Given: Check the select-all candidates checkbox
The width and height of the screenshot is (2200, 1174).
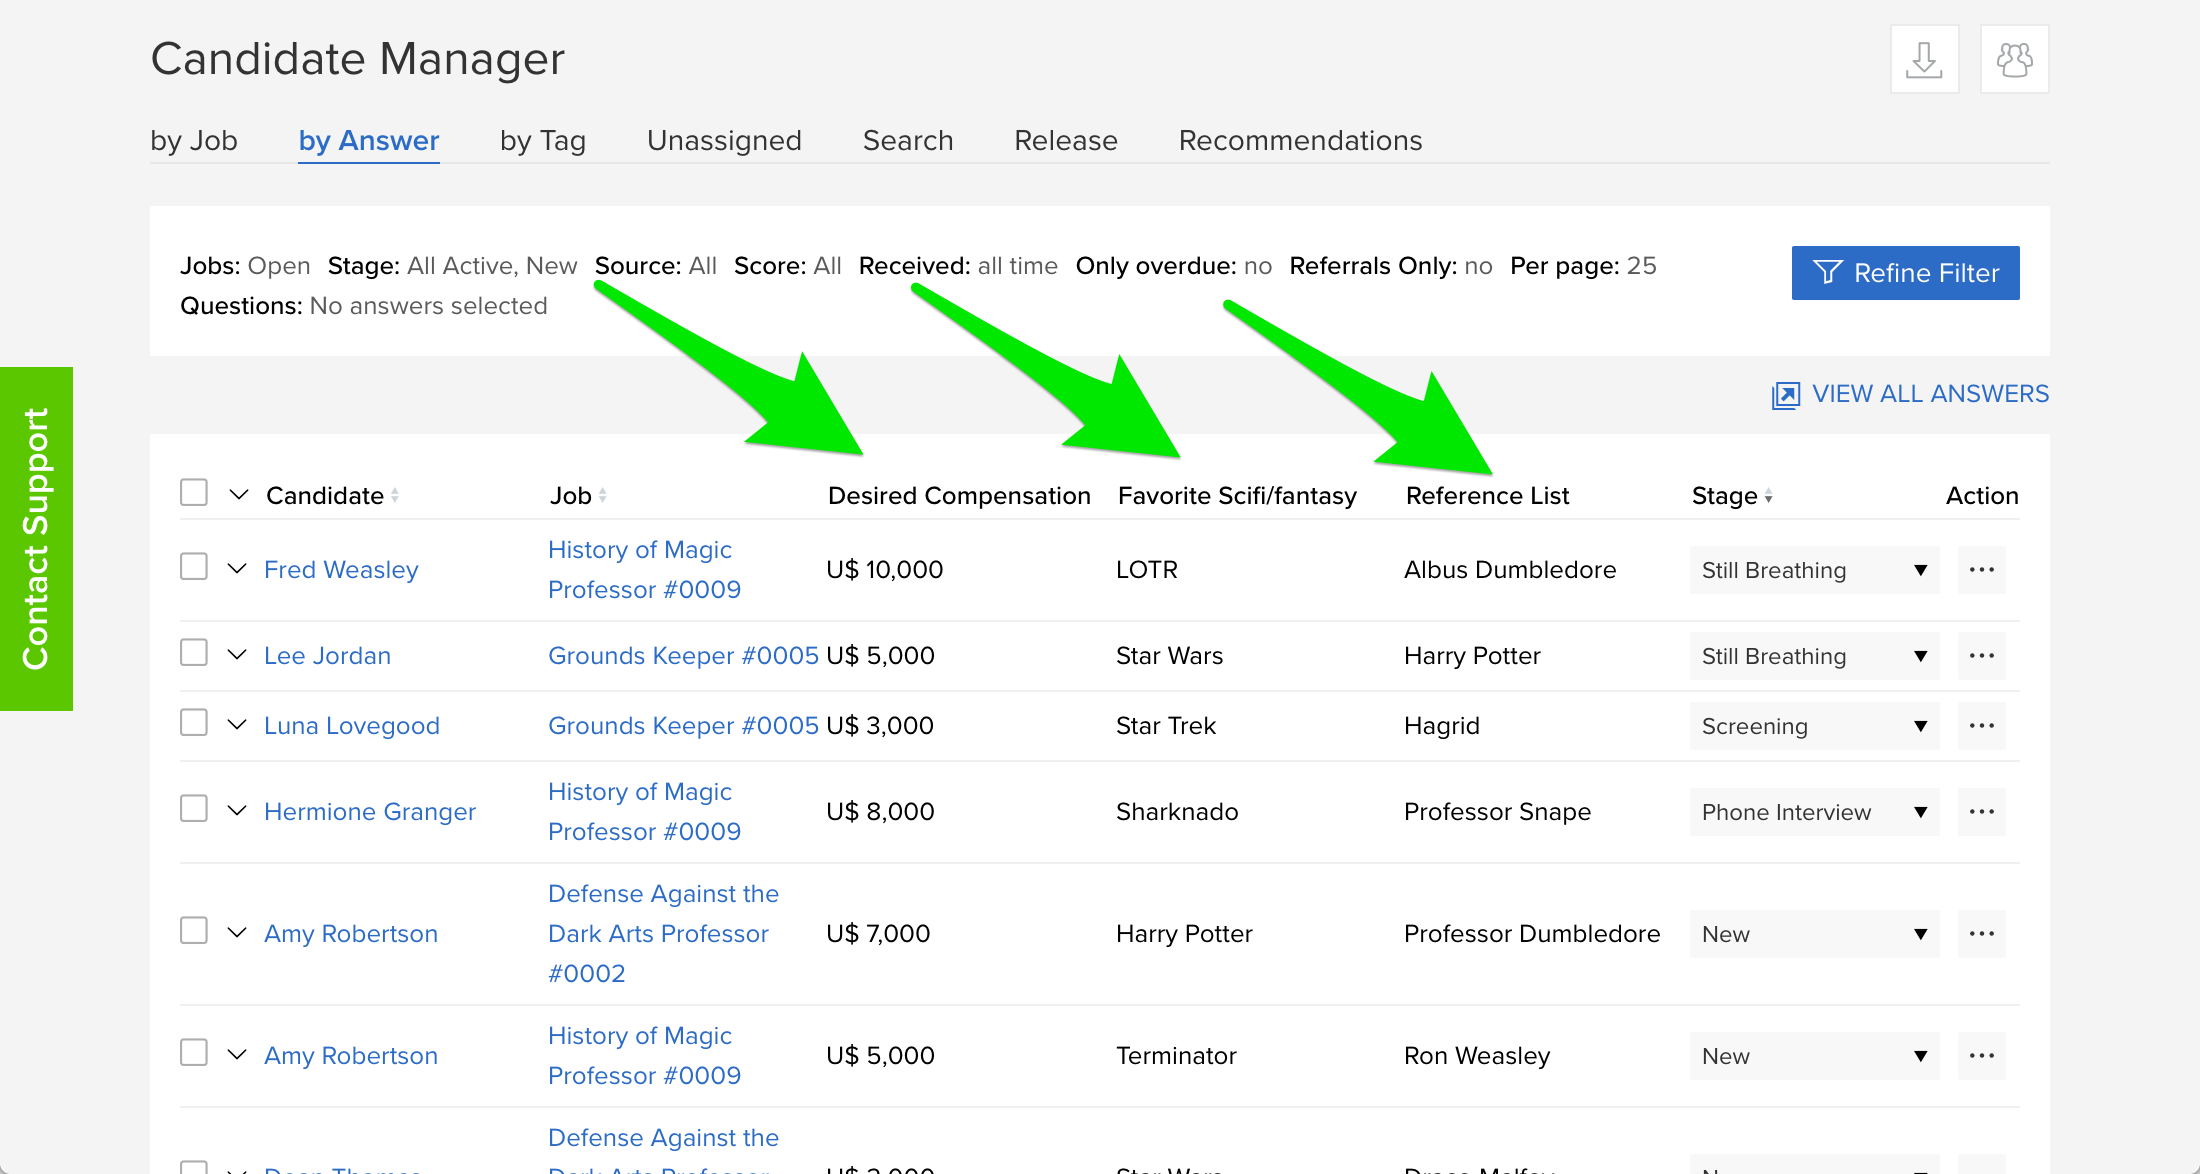Looking at the screenshot, I should click(x=194, y=493).
